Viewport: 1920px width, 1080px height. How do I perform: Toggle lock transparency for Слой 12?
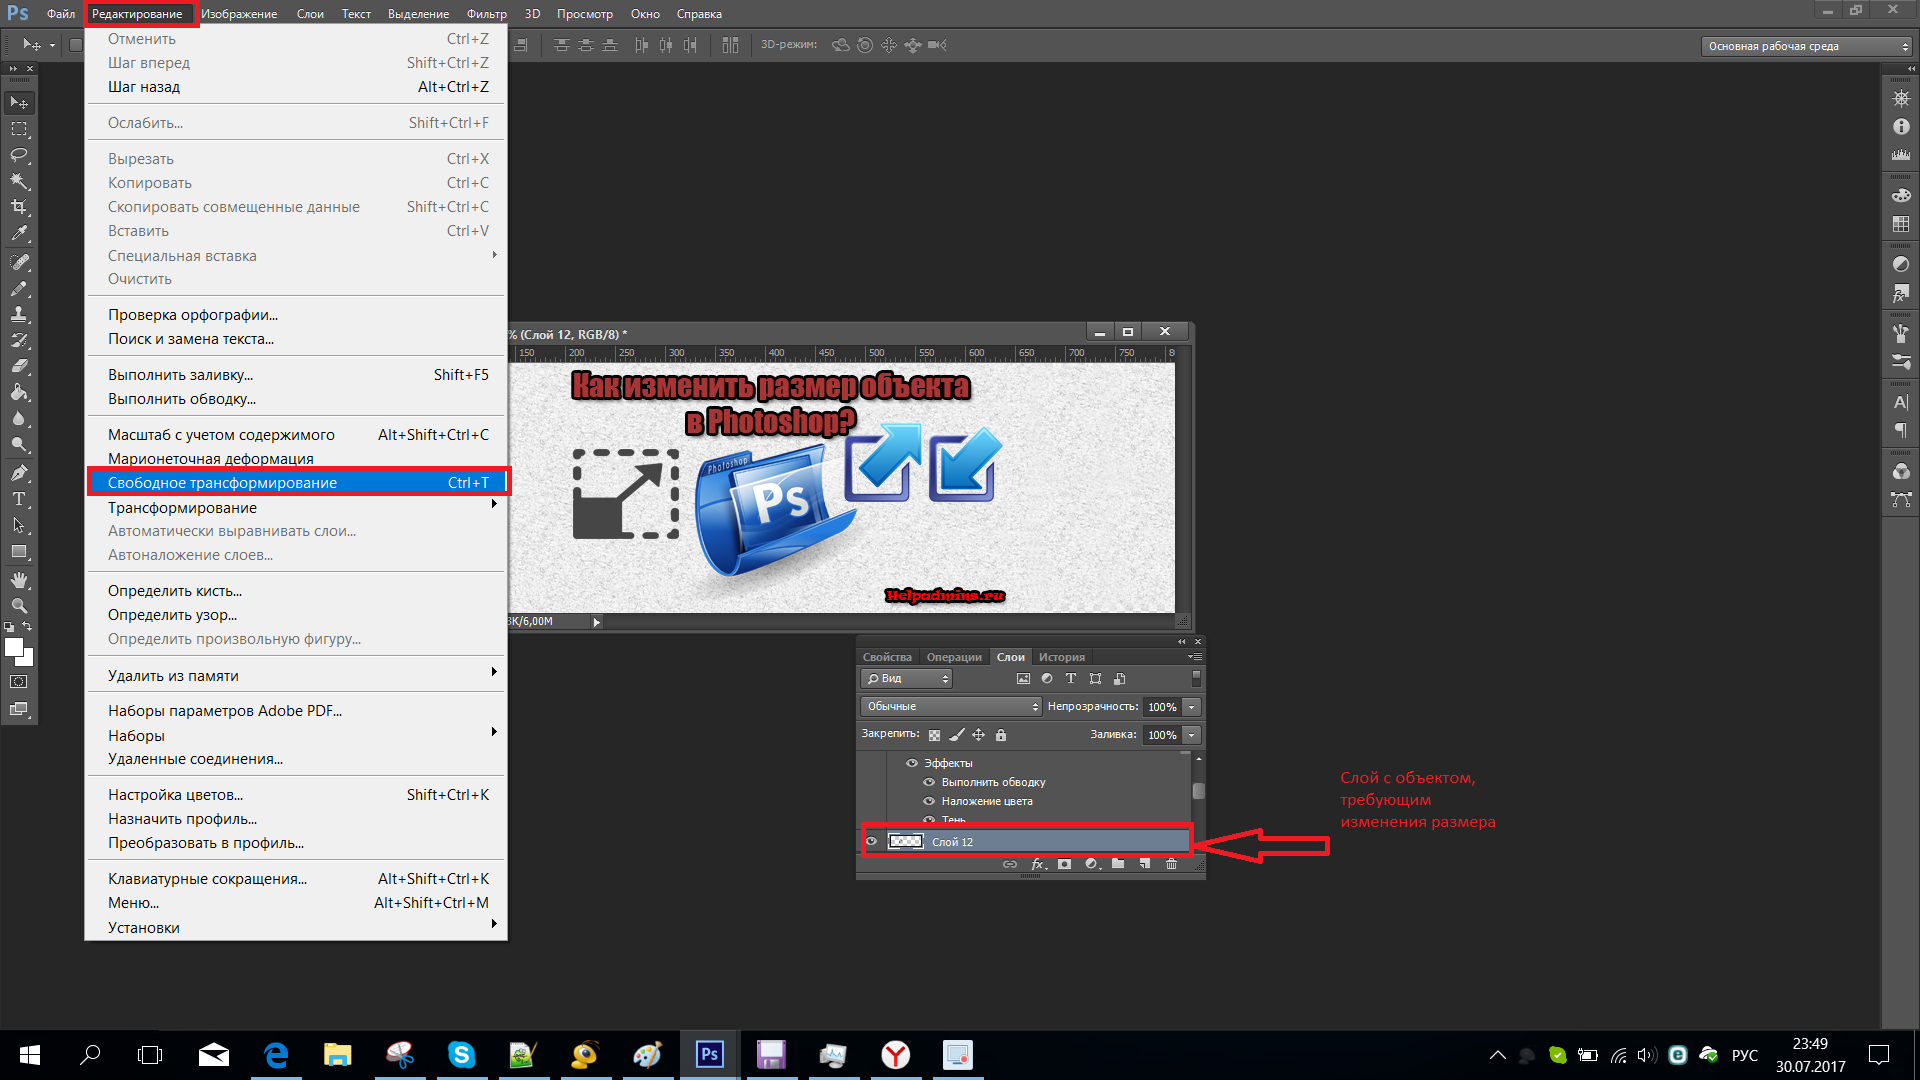tap(932, 735)
